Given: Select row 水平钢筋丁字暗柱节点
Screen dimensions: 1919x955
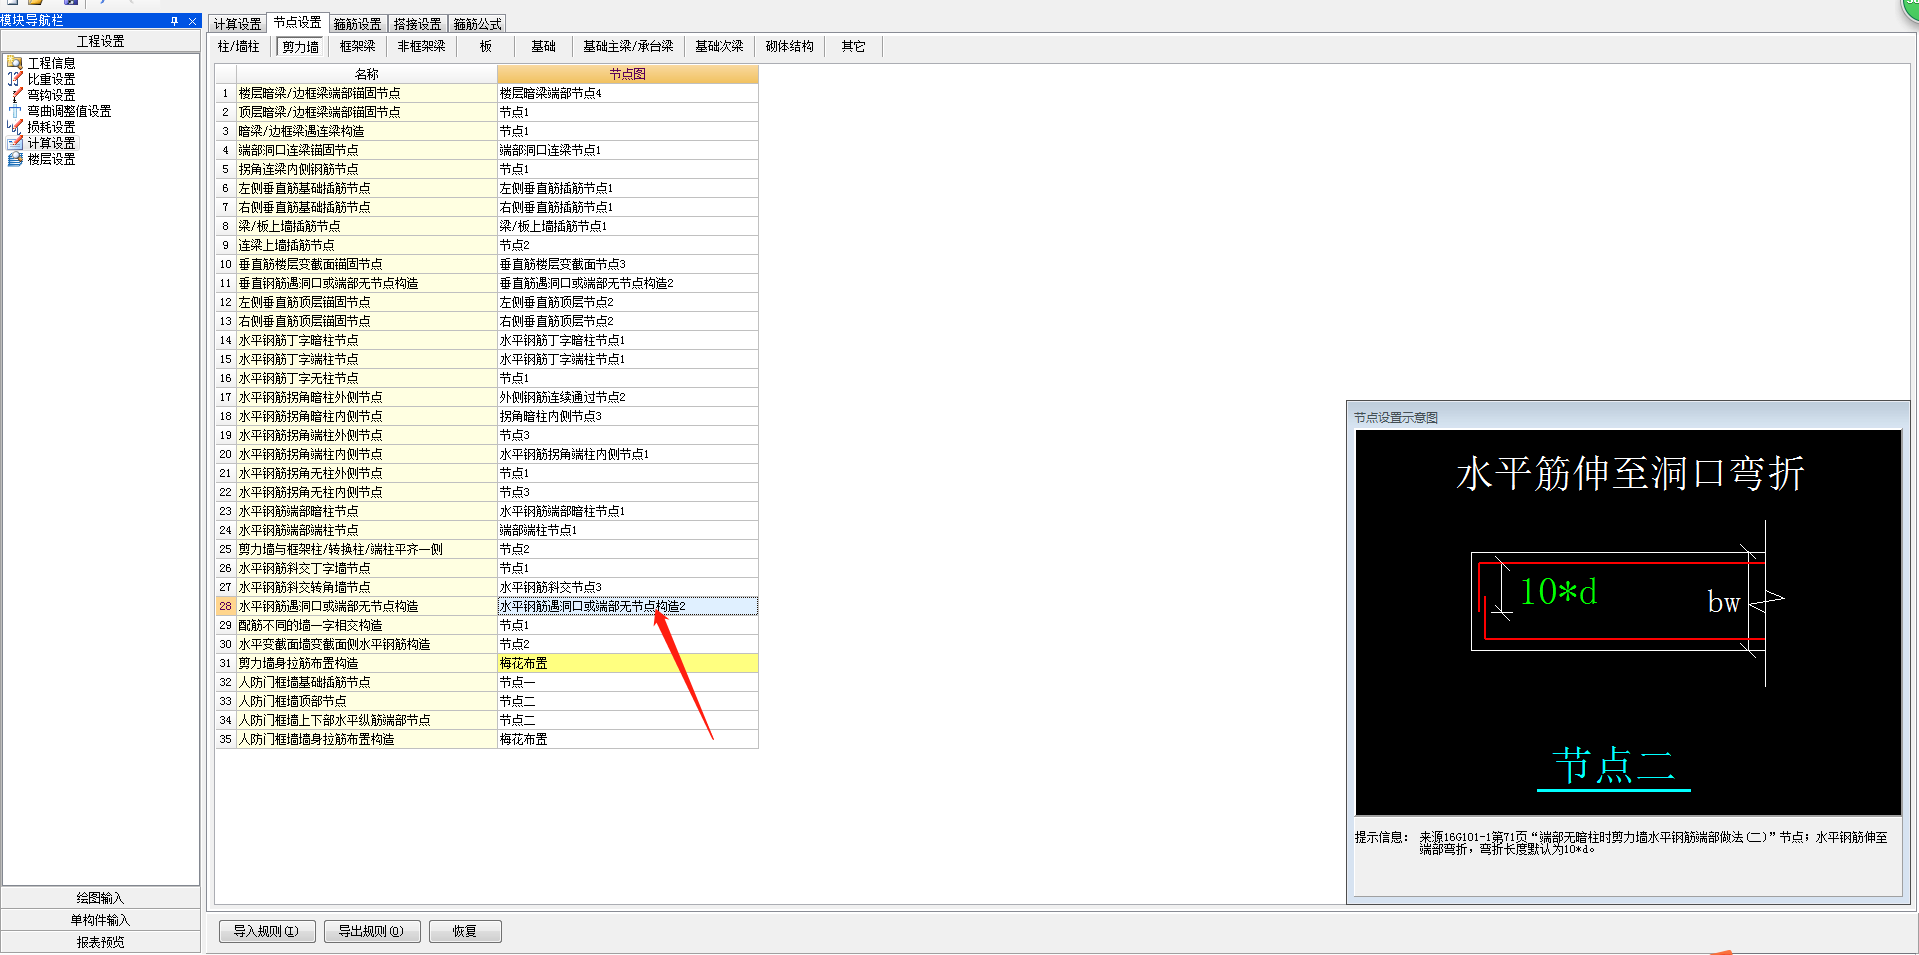Looking at the screenshot, I should 366,340.
